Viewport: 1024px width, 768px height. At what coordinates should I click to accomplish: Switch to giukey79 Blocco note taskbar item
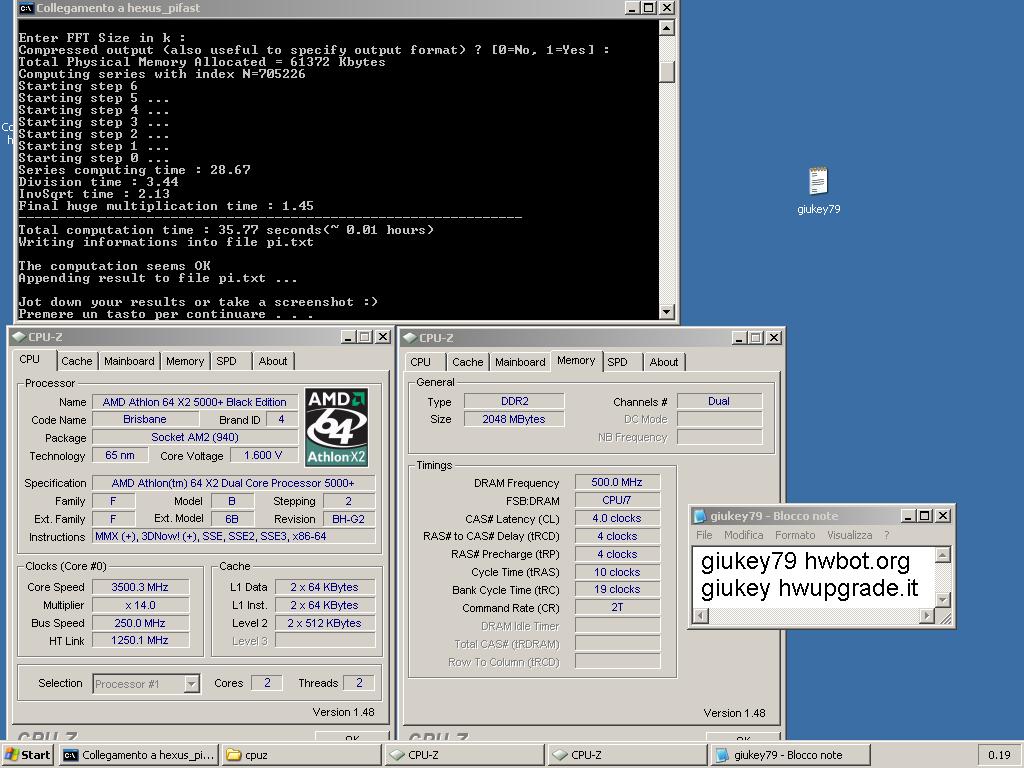pos(790,755)
